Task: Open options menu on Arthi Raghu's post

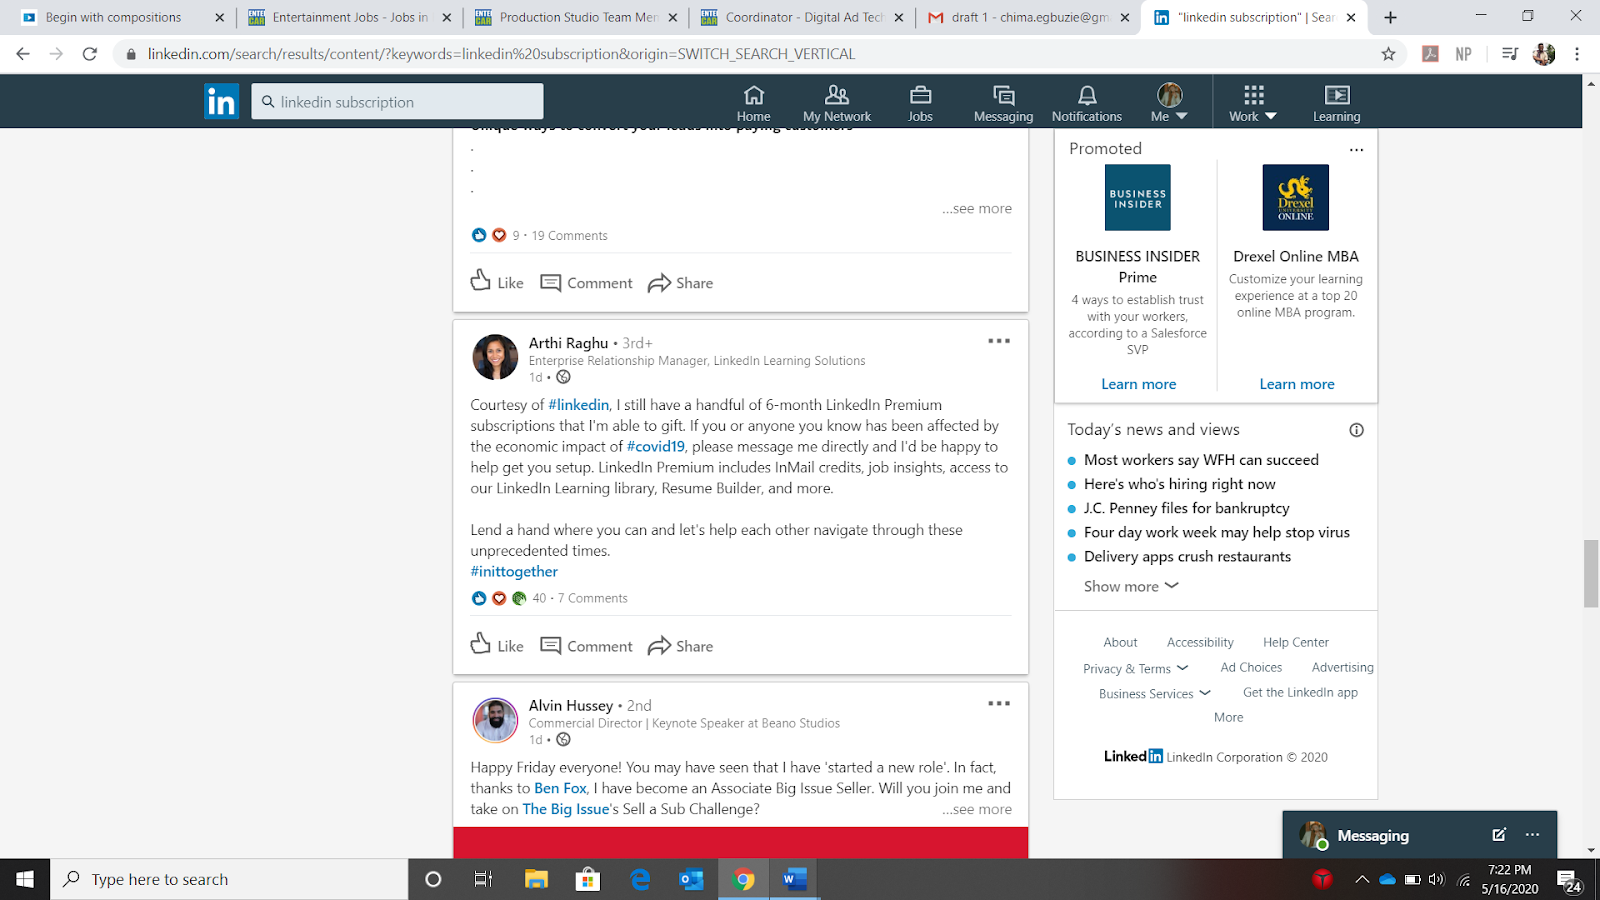Action: [x=999, y=341]
